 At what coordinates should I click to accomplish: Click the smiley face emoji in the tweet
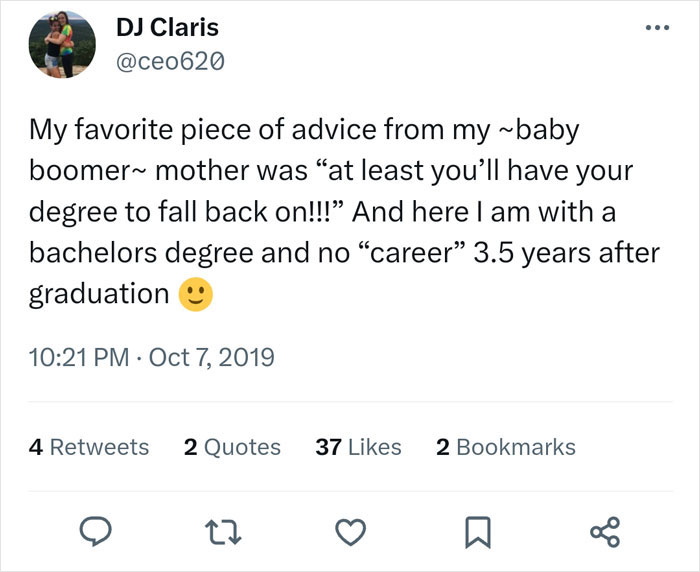pos(195,294)
